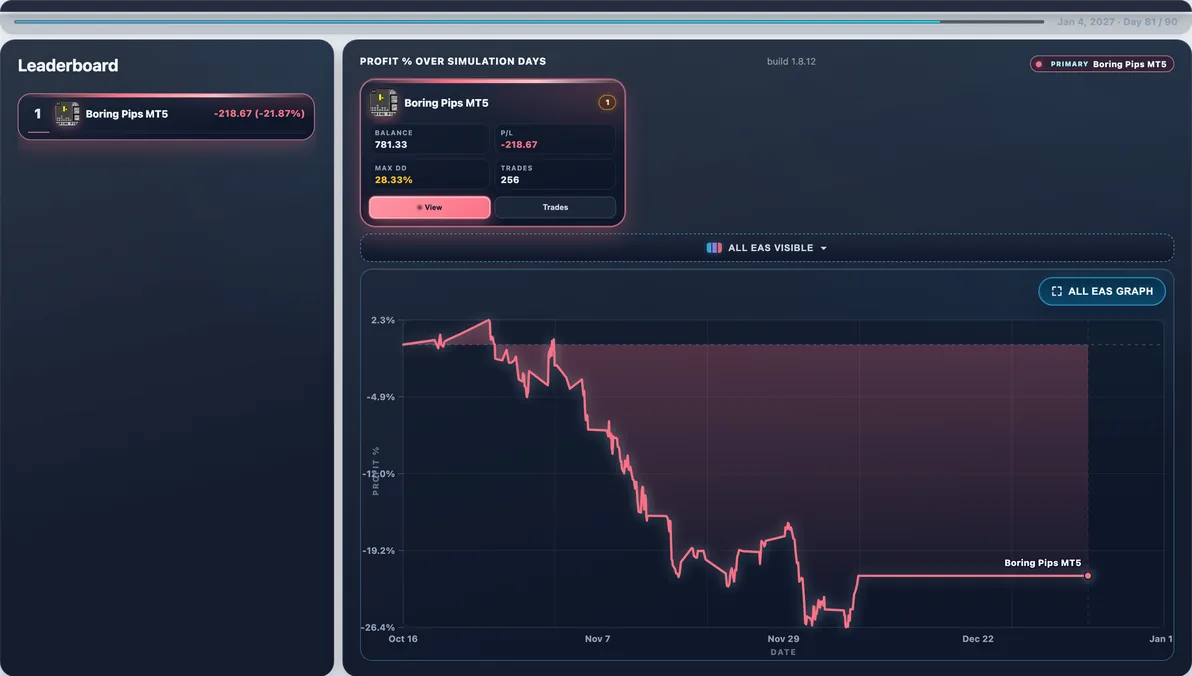Click the Boring Pips MT5 card avatar icon
Screen dimensions: 1192x676
pos(383,103)
